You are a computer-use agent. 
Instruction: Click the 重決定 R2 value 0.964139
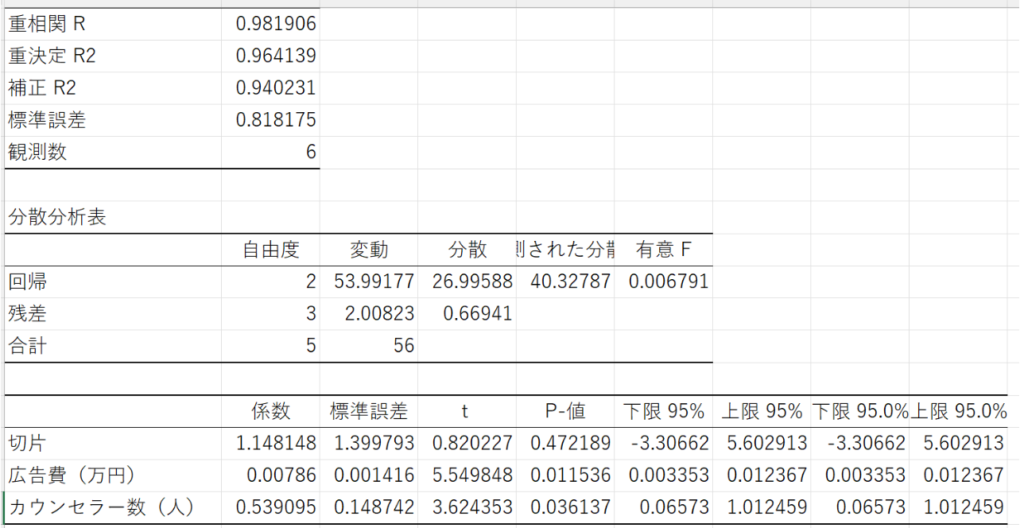276,56
